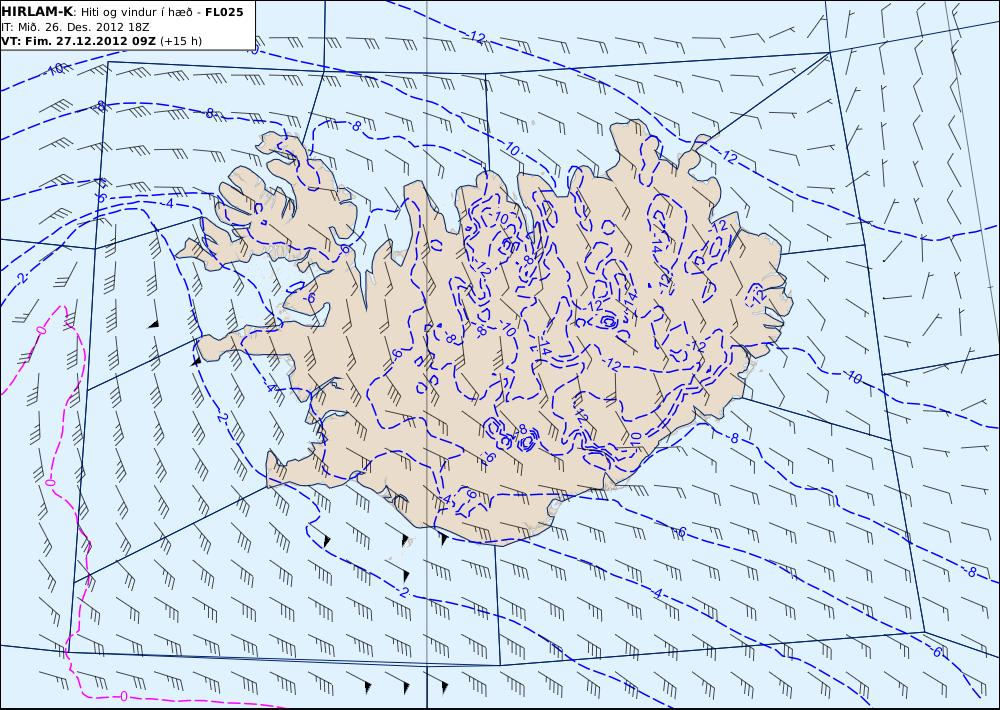Click the 'IT: Mið. 26. Des. 2012 18Z' line
Image resolution: width=1000 pixels, height=710 pixels.
point(75,27)
